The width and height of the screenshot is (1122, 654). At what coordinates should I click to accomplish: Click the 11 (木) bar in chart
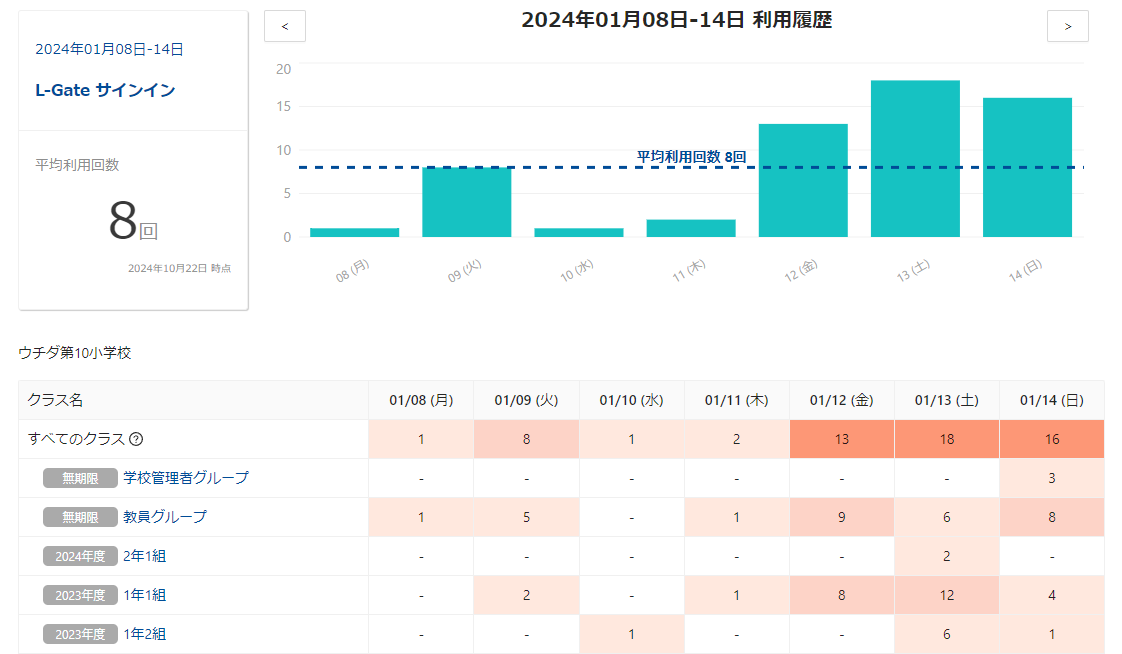[x=691, y=228]
